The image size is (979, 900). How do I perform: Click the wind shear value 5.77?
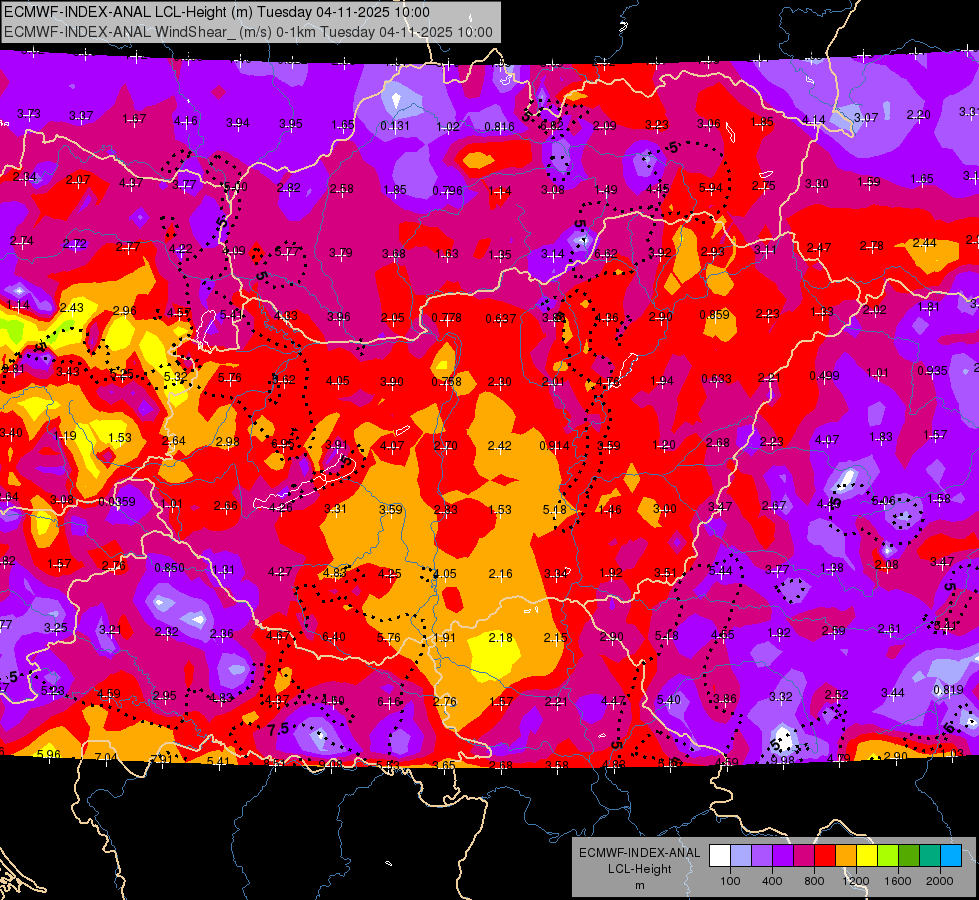click(x=287, y=252)
